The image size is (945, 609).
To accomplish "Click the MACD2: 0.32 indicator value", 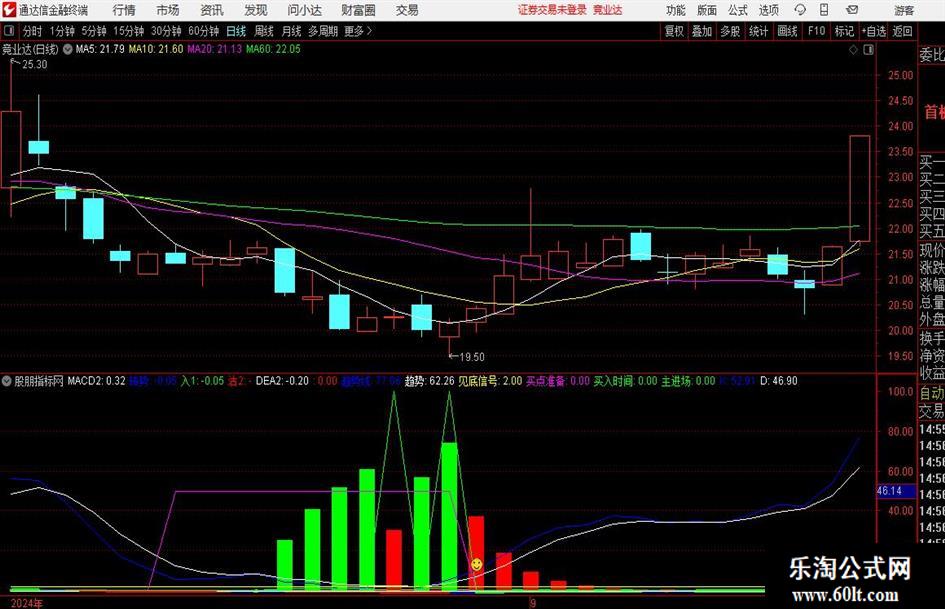I will pyautogui.click(x=96, y=381).
